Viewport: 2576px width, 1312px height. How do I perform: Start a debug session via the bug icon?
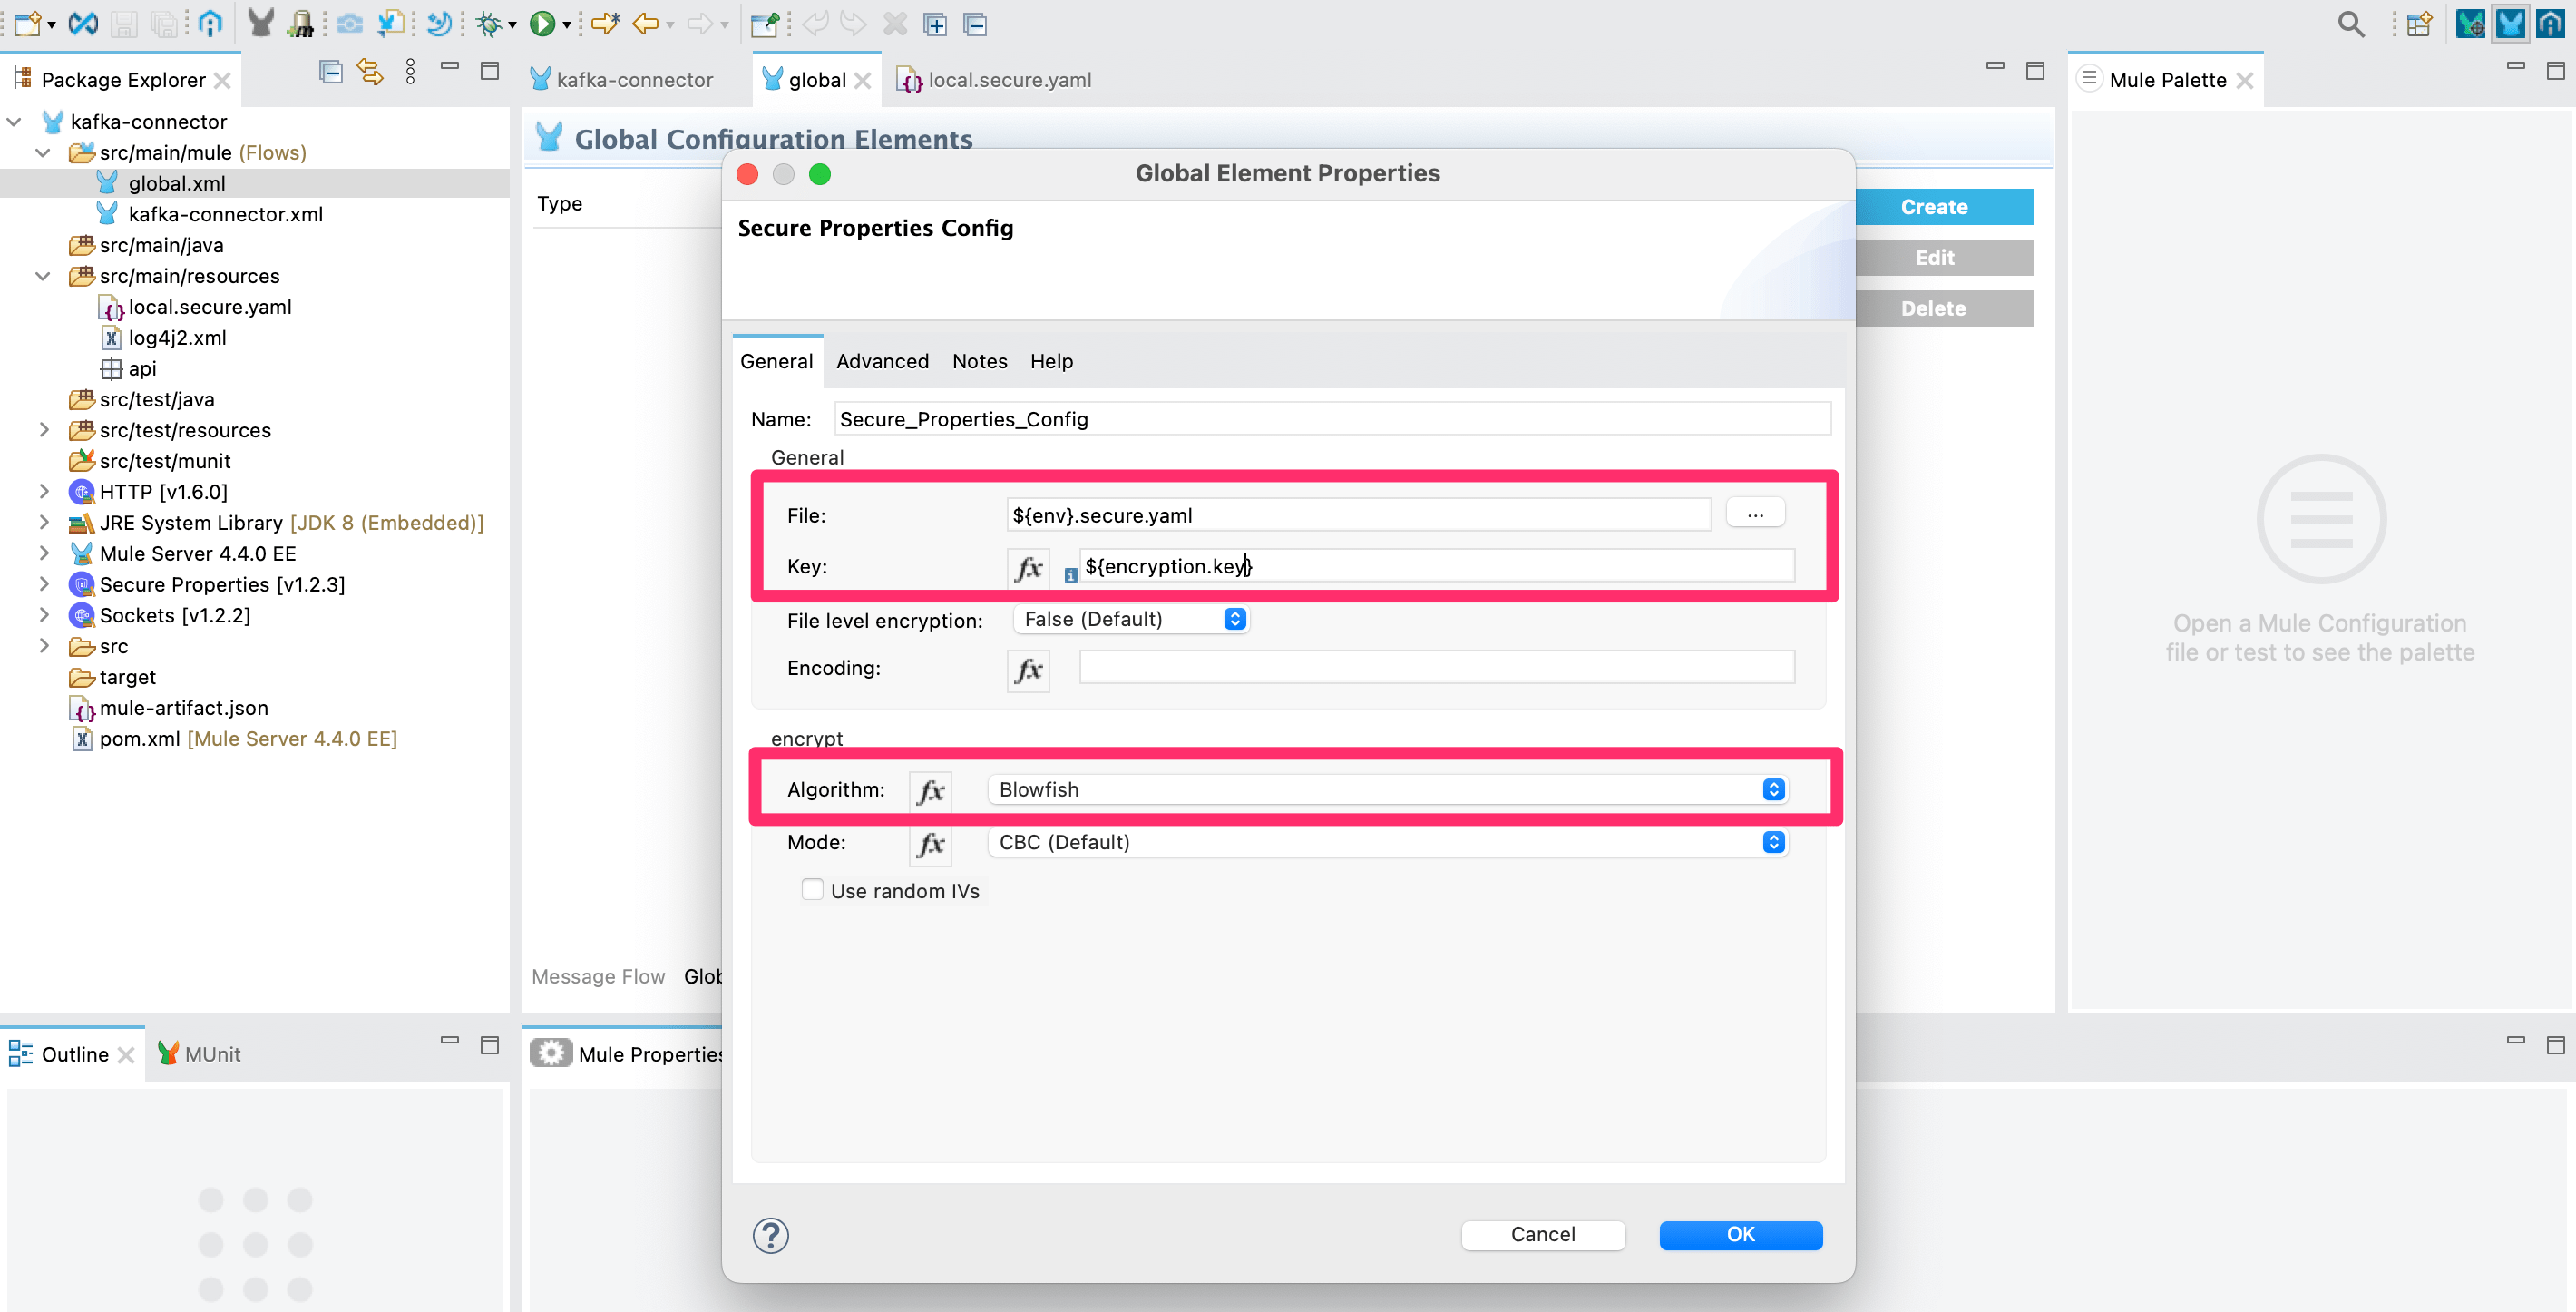[x=489, y=23]
